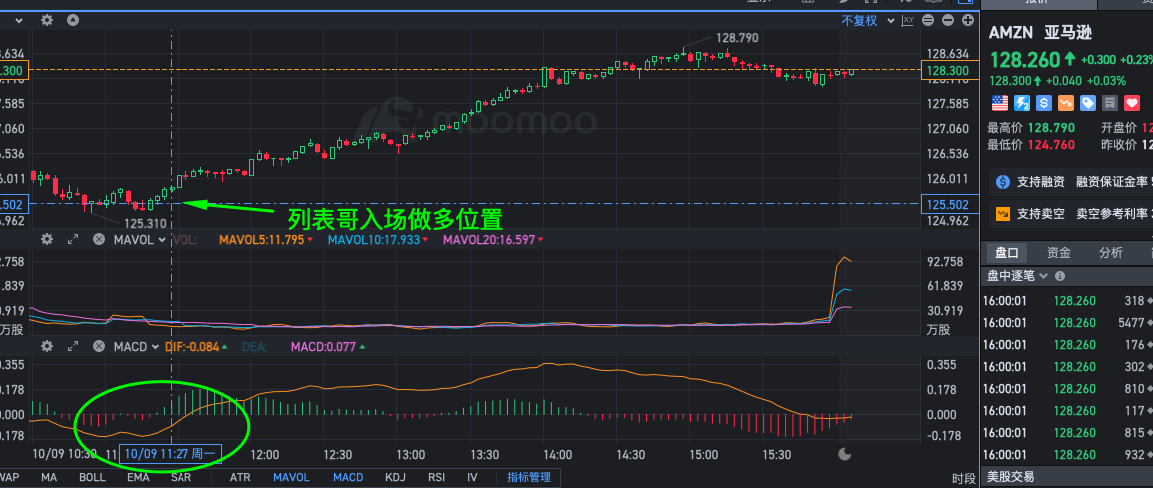Click the 时段 session label
The image size is (1153, 488).
click(963, 478)
